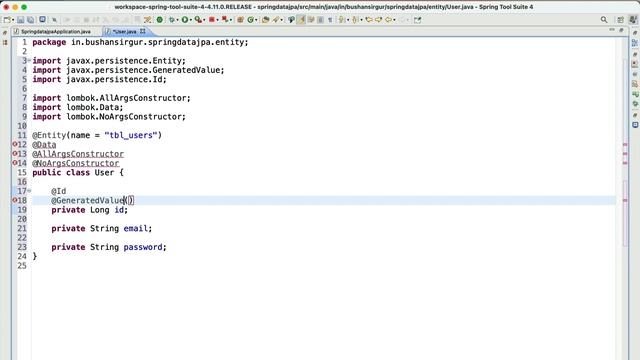This screenshot has width=640, height=360.
Task: Minimize the editor area
Action: pyautogui.click(x=611, y=30)
